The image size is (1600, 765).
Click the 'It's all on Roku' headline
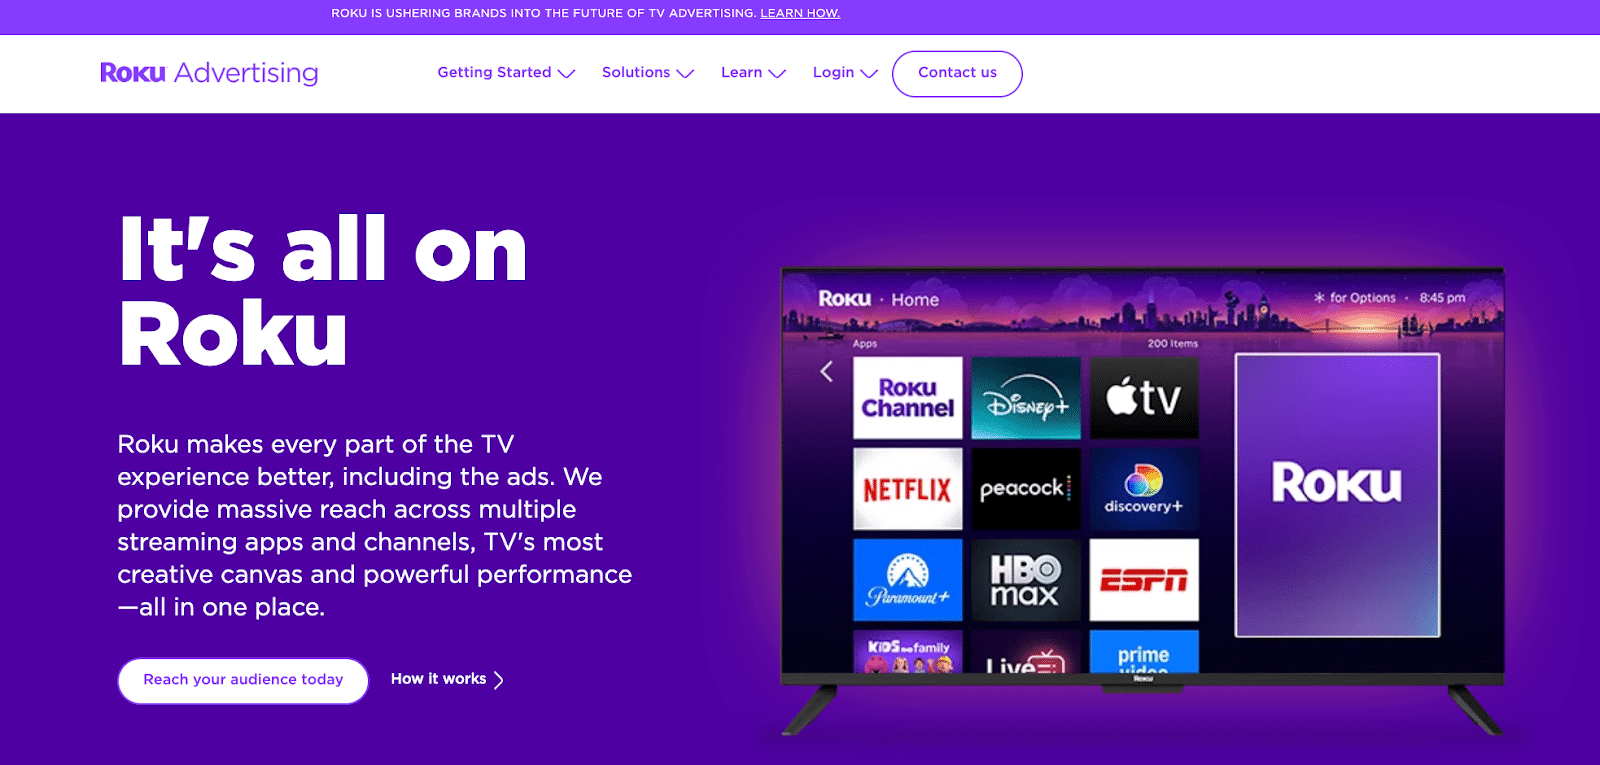pos(323,291)
